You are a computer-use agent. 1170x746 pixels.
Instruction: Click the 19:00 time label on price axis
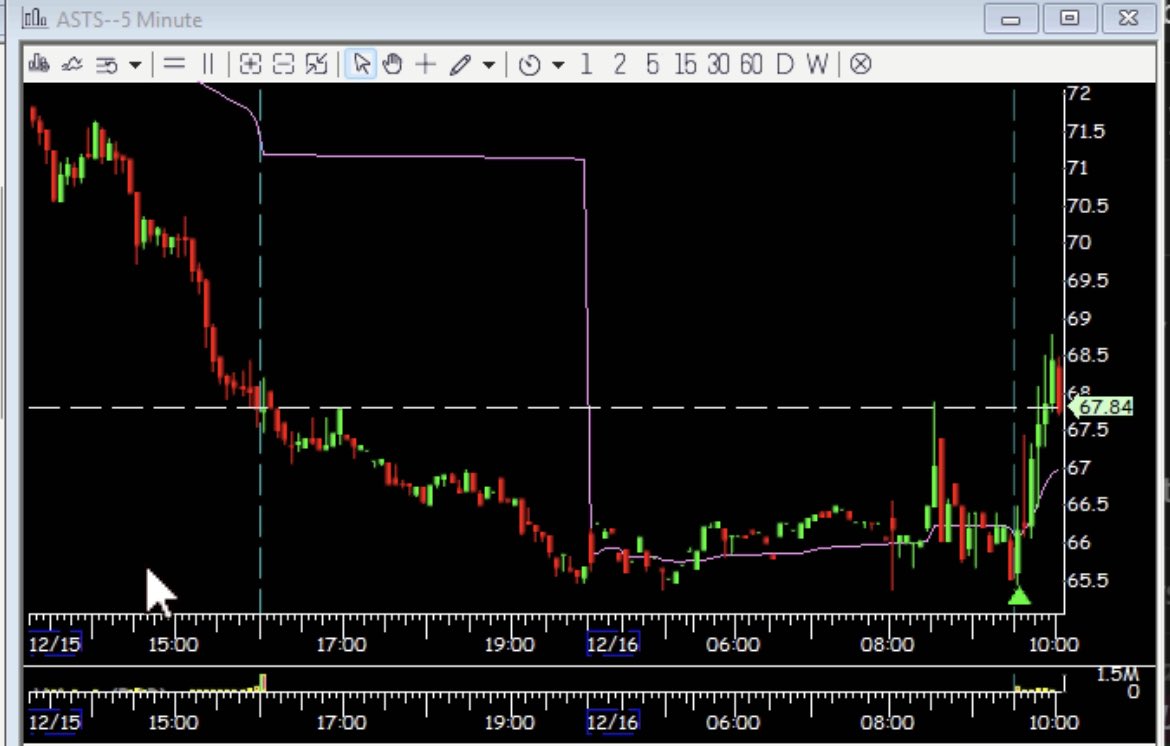tap(510, 645)
